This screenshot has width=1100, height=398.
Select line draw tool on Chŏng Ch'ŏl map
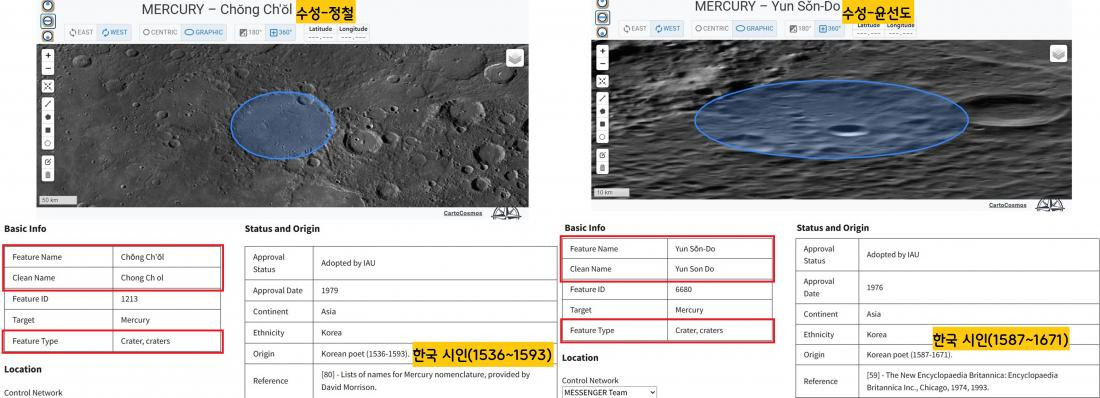pos(48,104)
